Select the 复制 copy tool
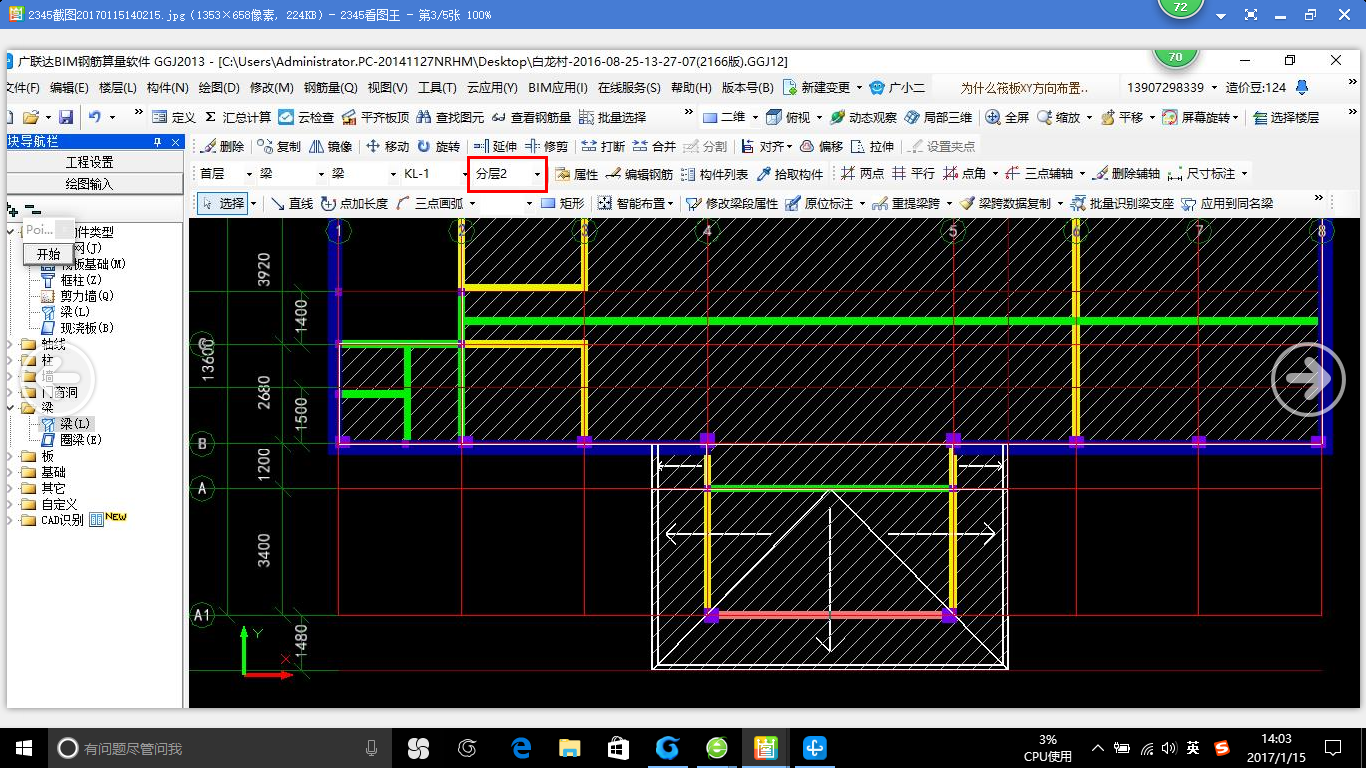 pos(279,146)
